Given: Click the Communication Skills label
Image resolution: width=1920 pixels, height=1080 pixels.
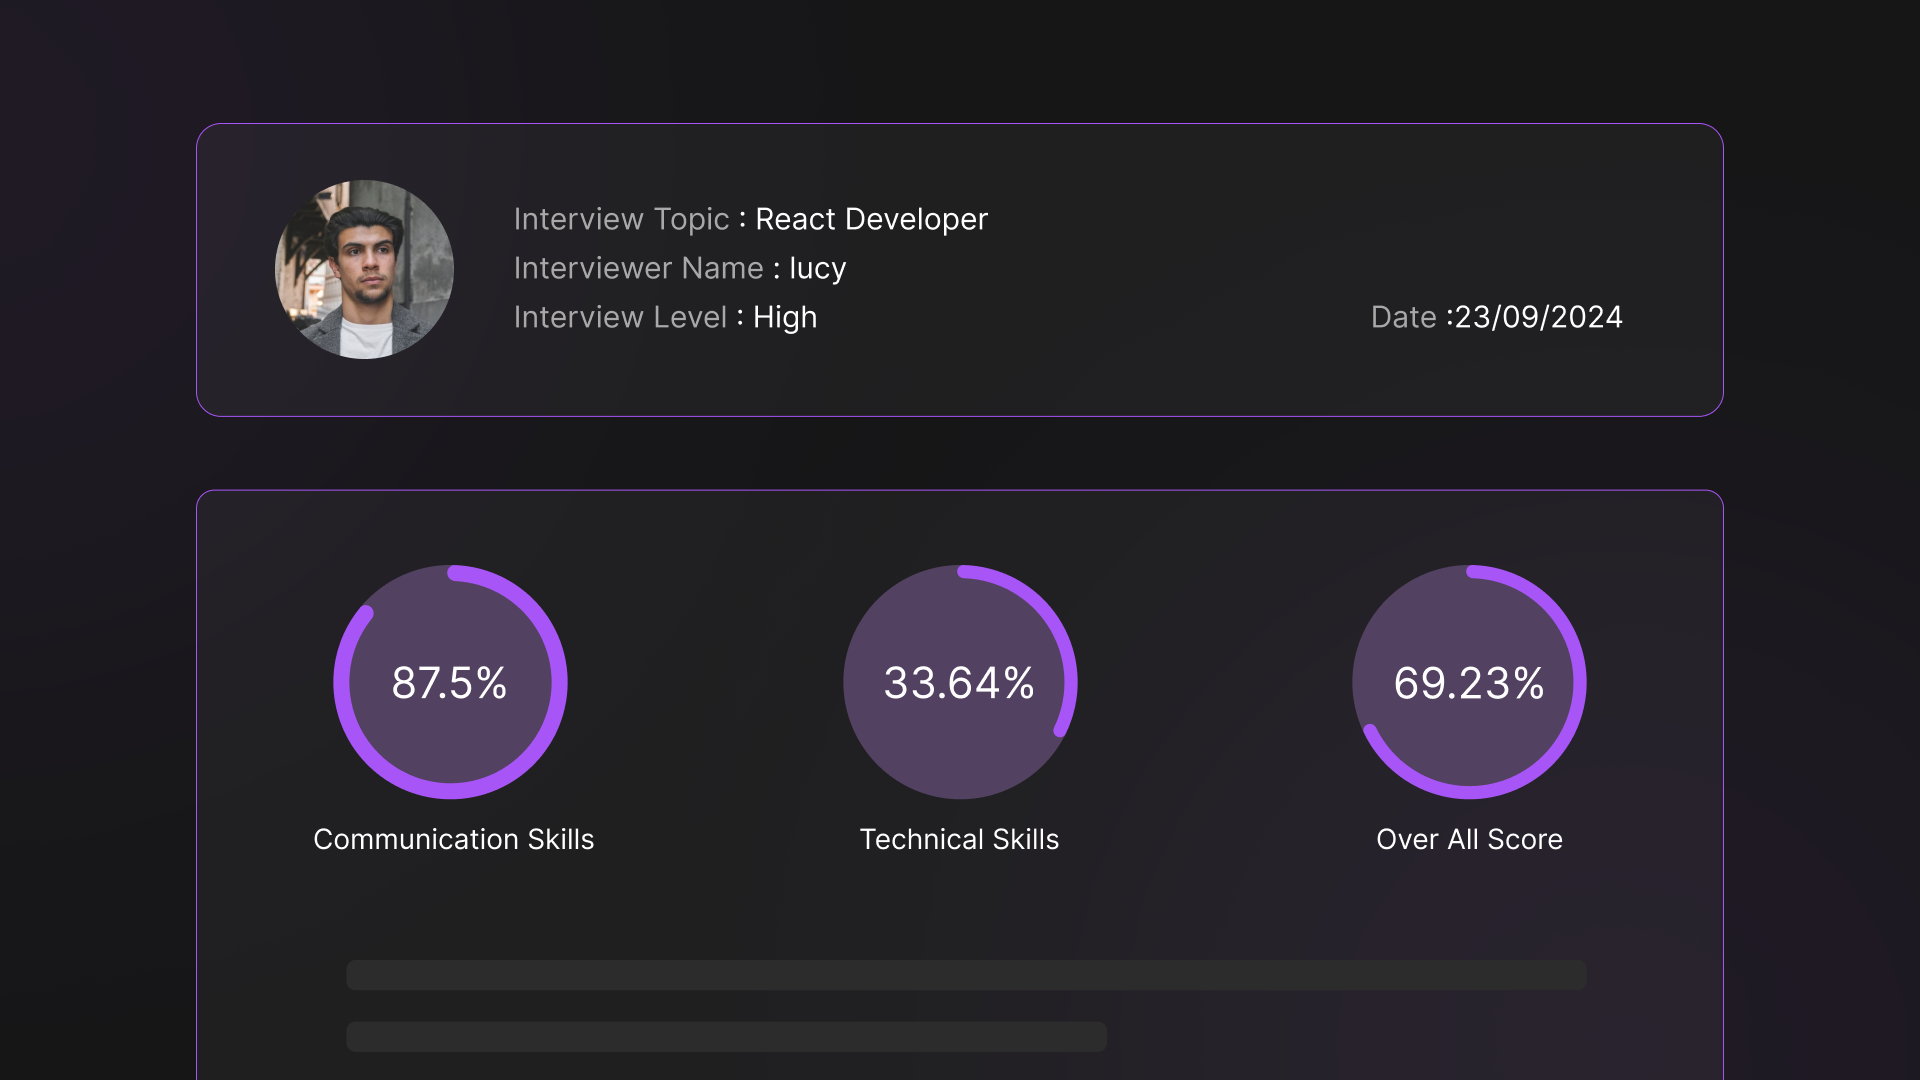Looking at the screenshot, I should tap(453, 840).
